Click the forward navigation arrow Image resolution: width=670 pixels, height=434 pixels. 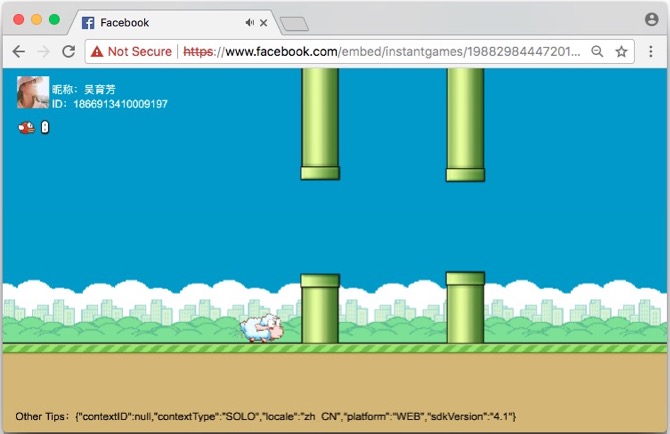click(44, 52)
